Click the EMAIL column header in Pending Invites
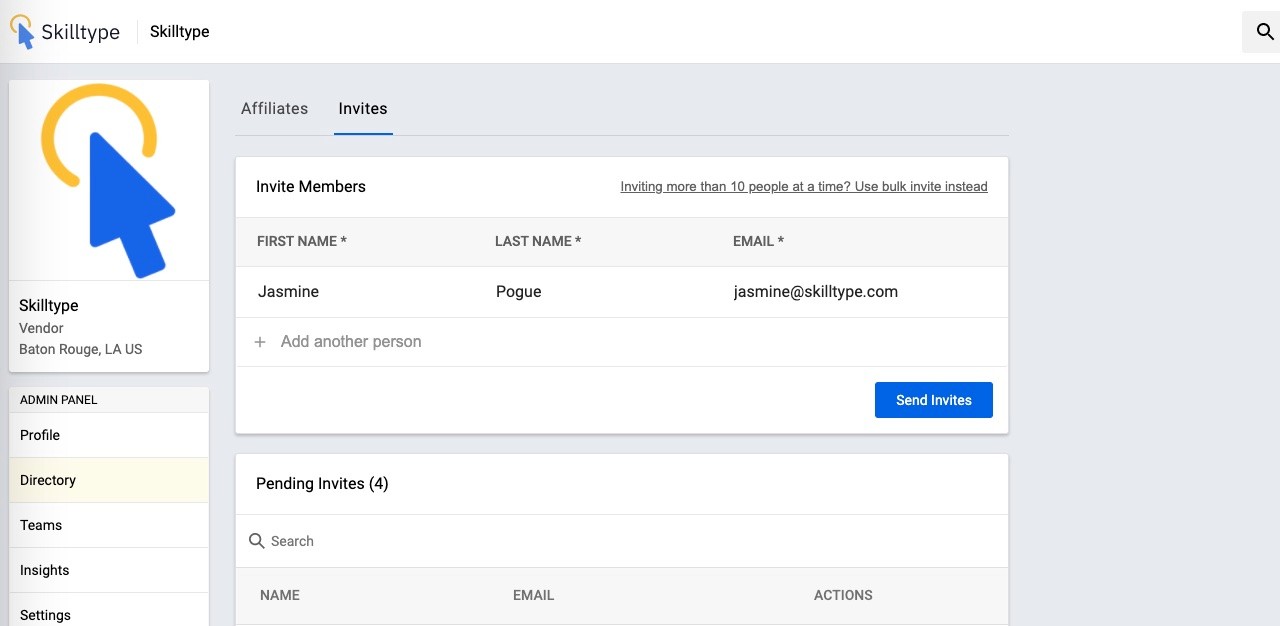 (533, 595)
